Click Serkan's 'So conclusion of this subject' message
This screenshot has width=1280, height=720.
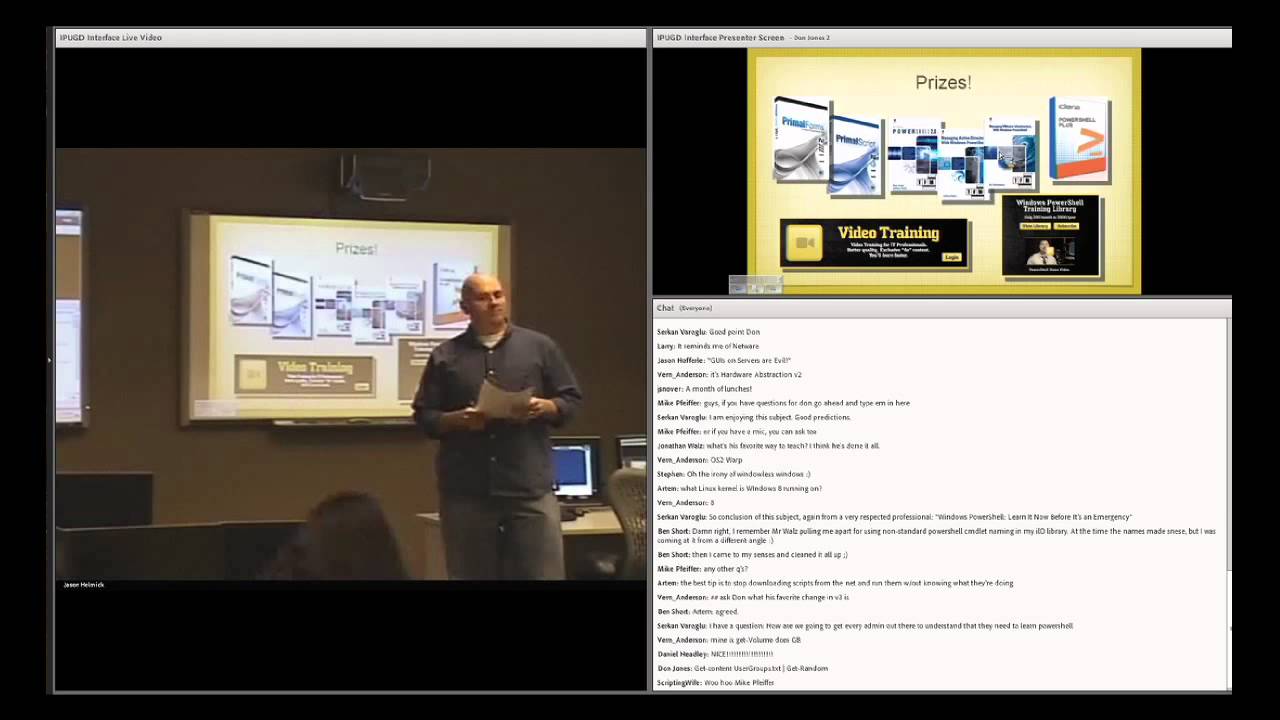tap(894, 517)
